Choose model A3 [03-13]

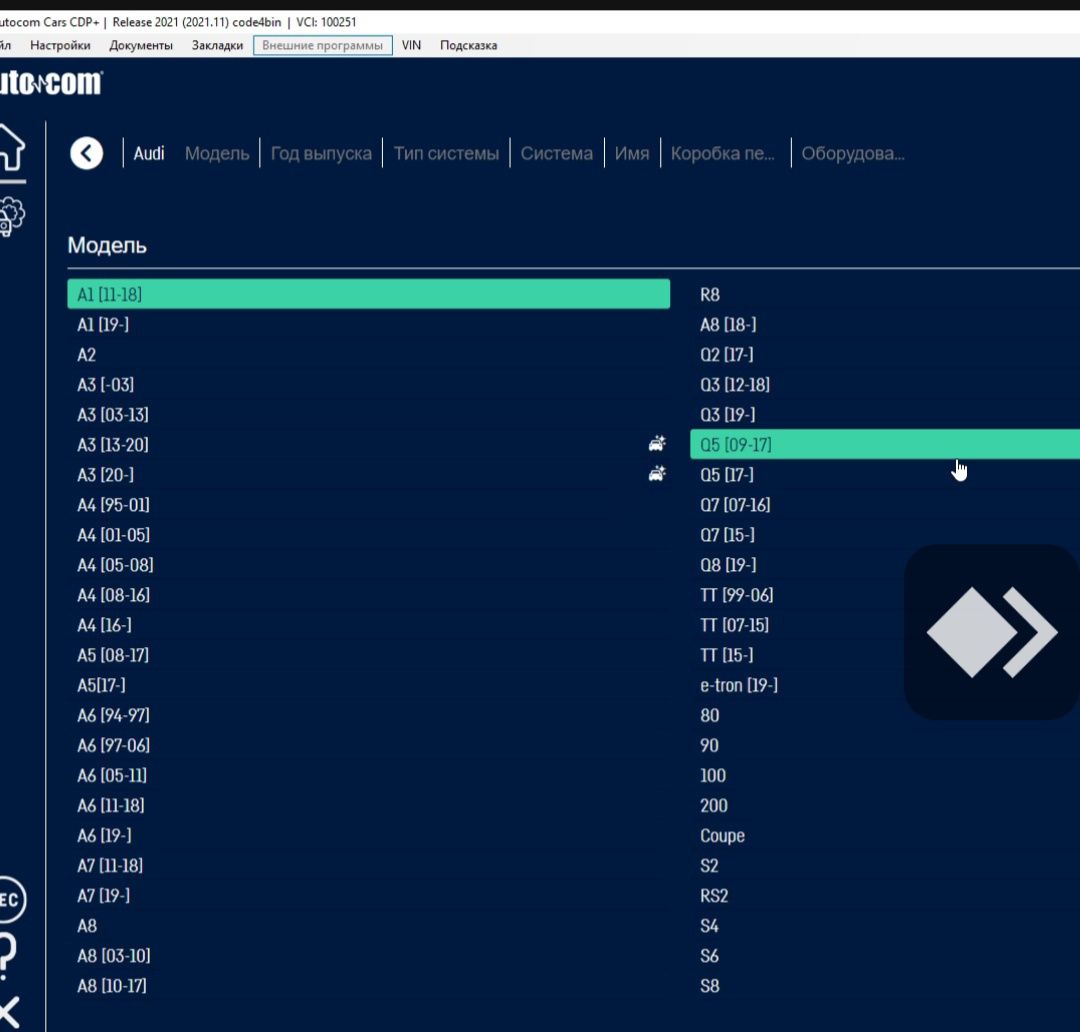[368, 415]
